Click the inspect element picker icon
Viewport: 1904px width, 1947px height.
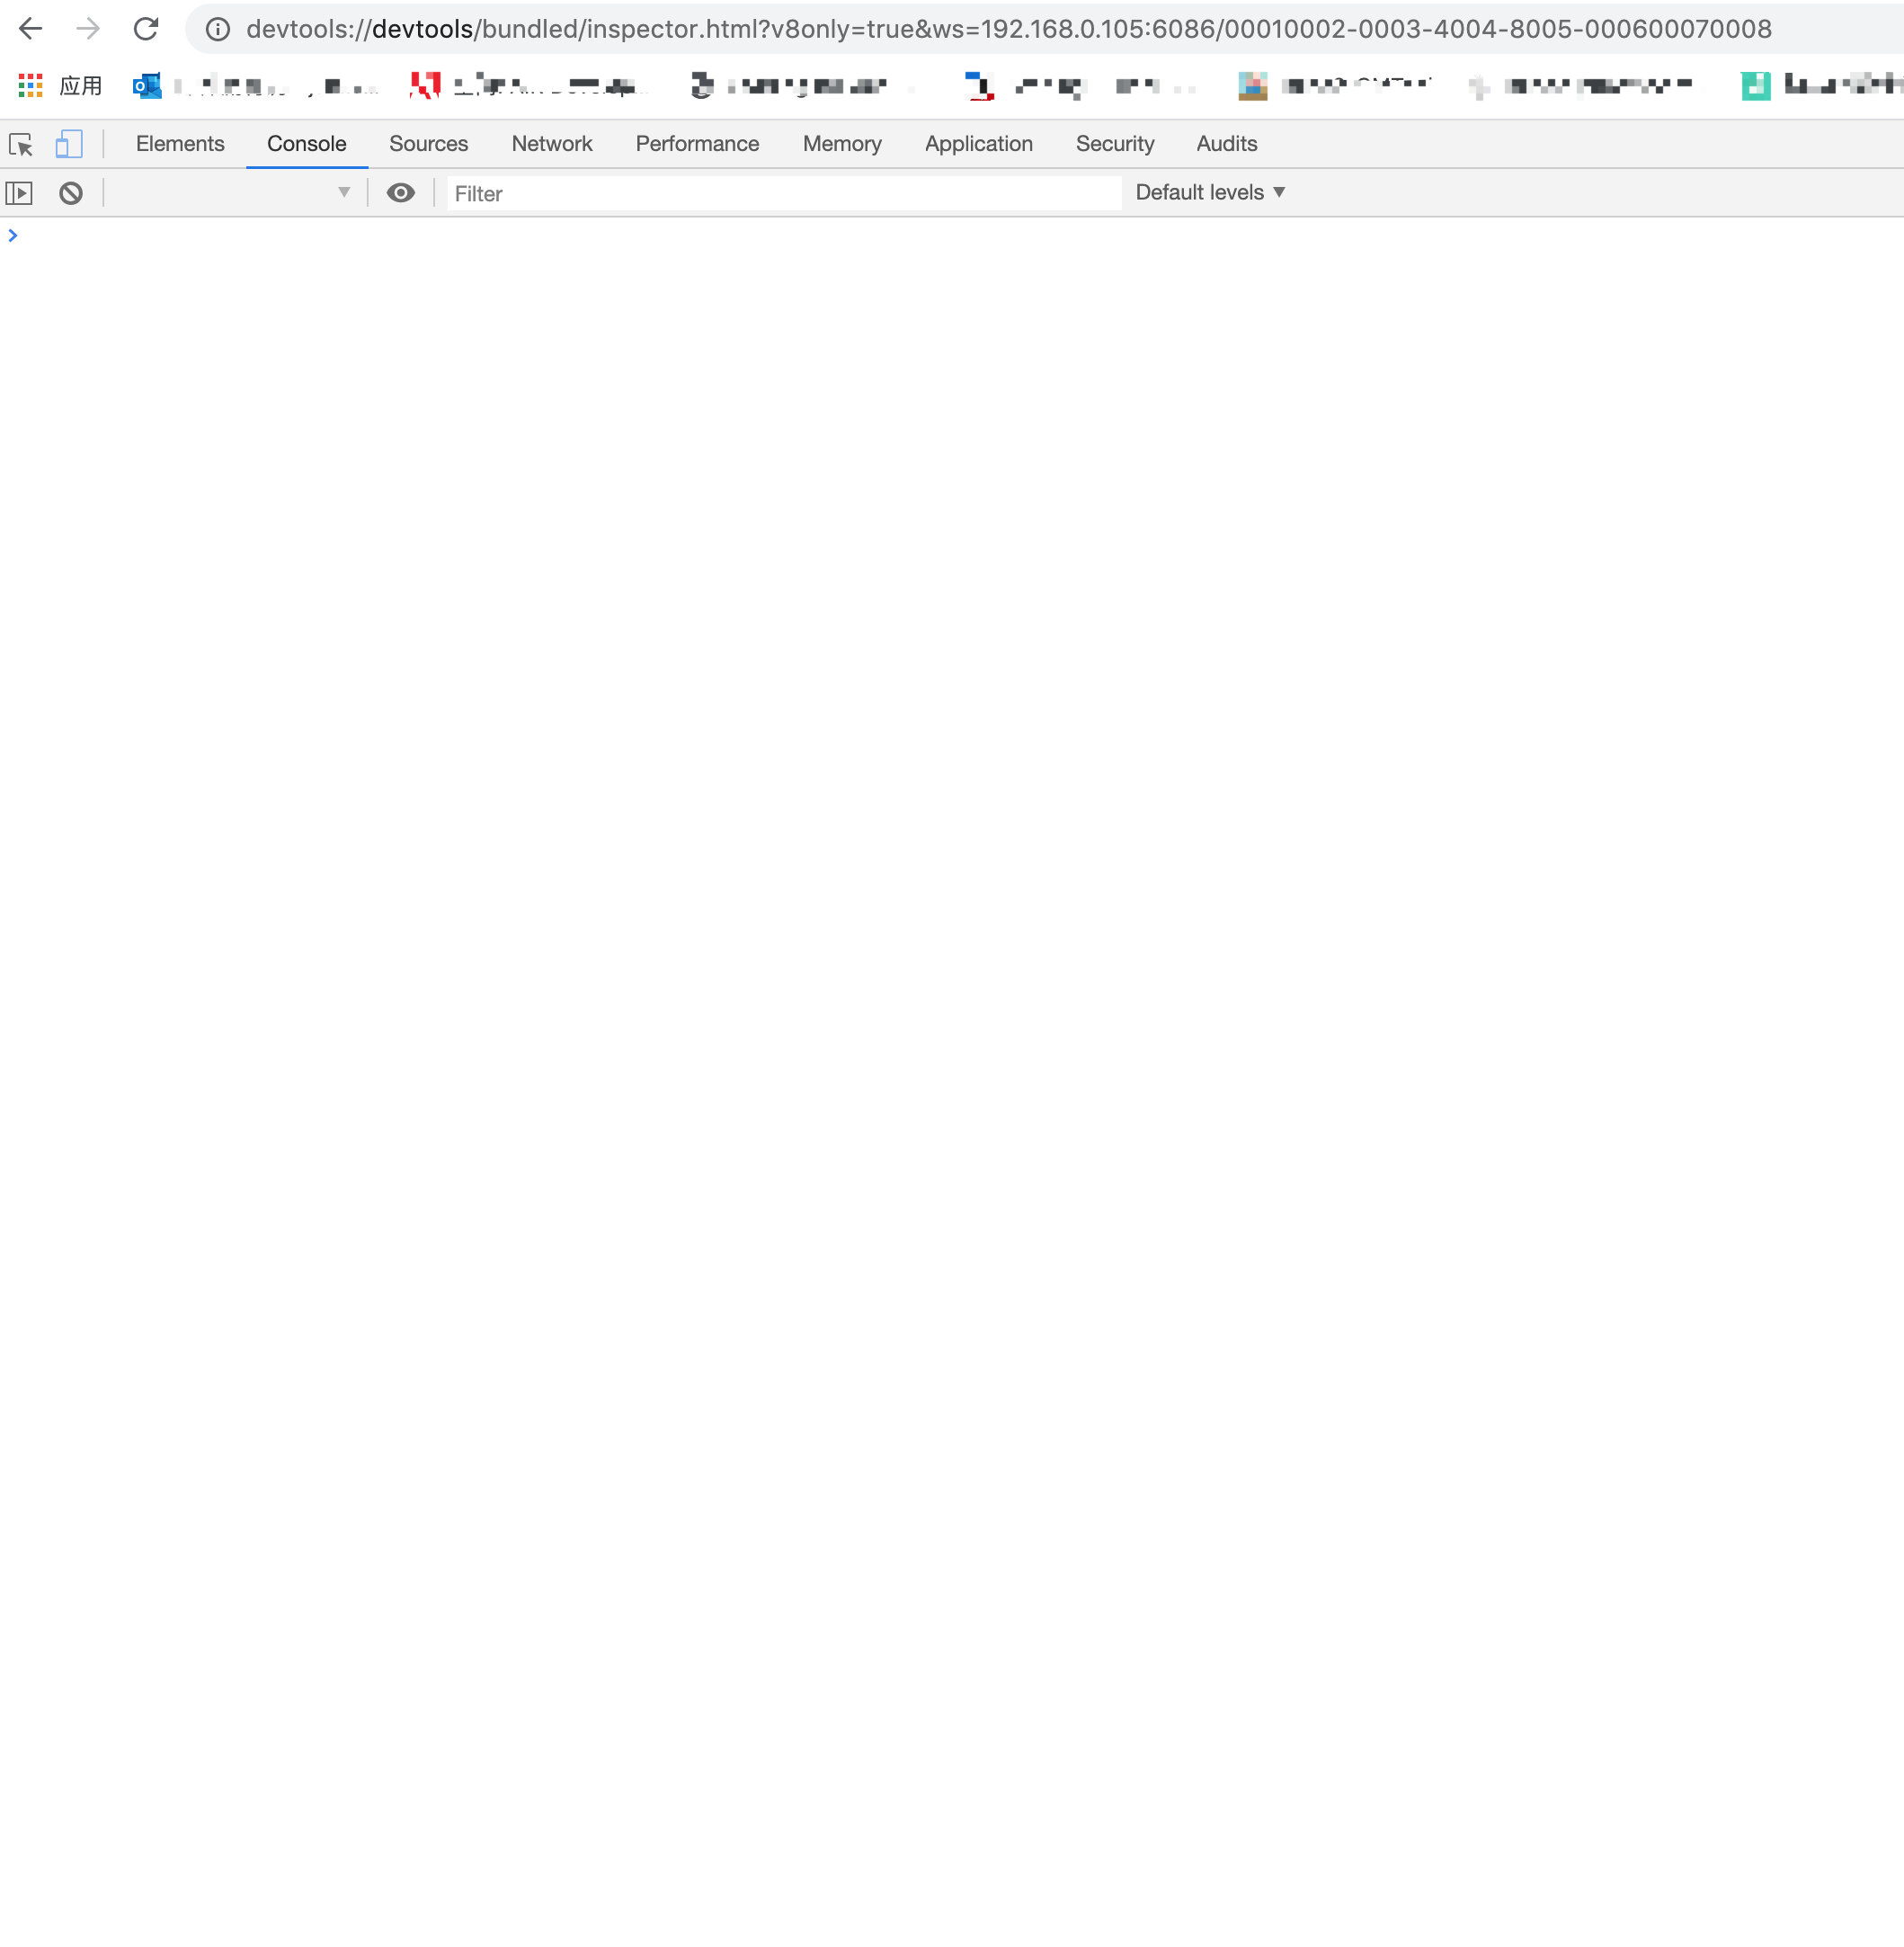click(21, 145)
